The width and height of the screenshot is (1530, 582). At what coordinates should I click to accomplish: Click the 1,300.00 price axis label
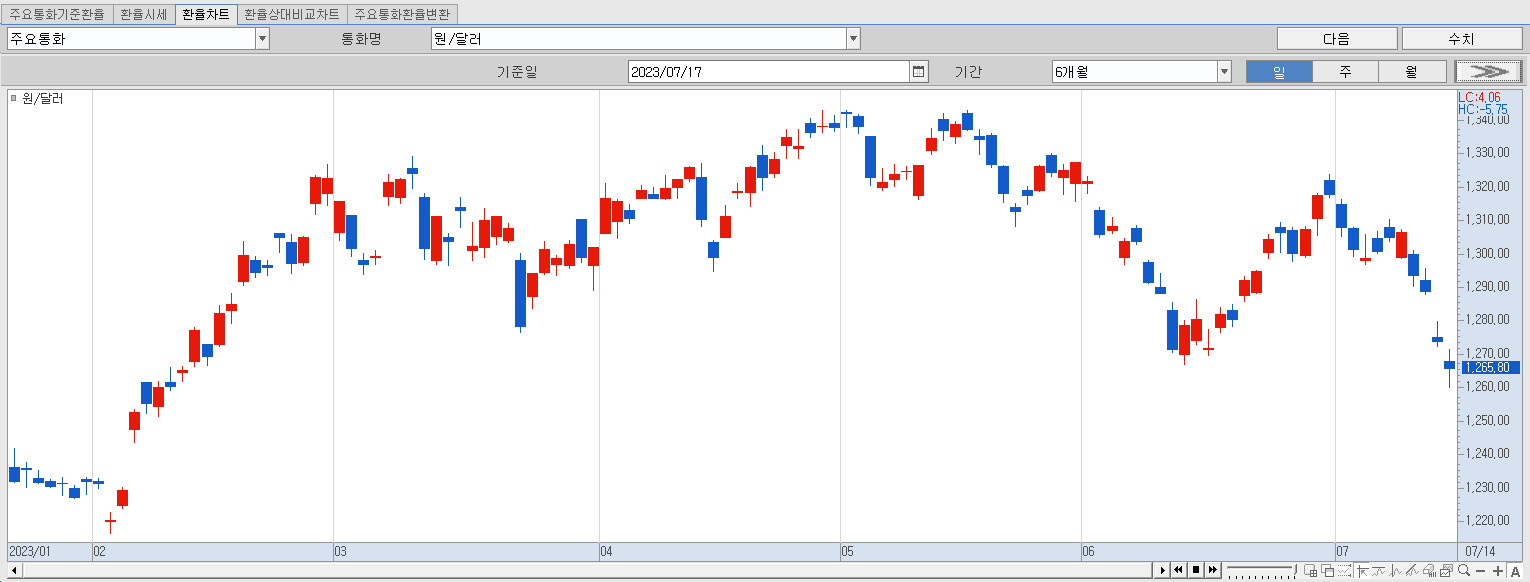tap(1487, 253)
